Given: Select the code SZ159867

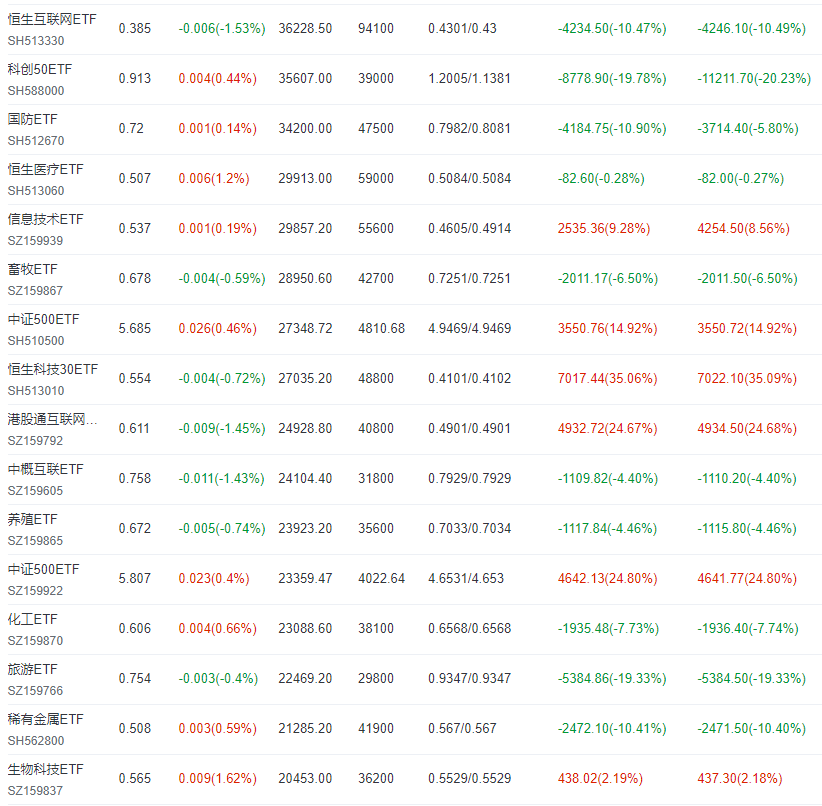Looking at the screenshot, I should 35,291.
